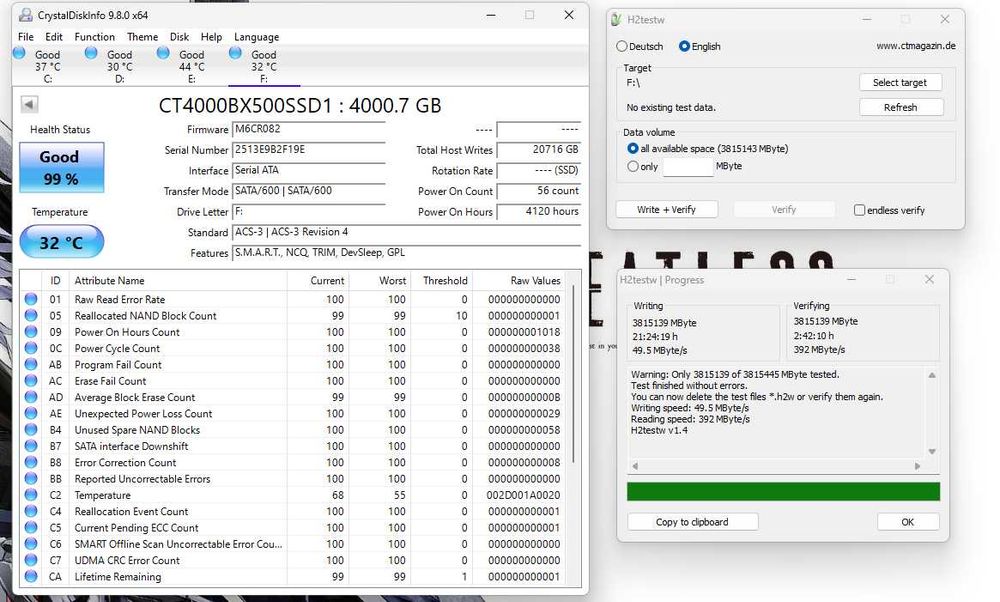Select the E: drive status orb

coord(163,53)
